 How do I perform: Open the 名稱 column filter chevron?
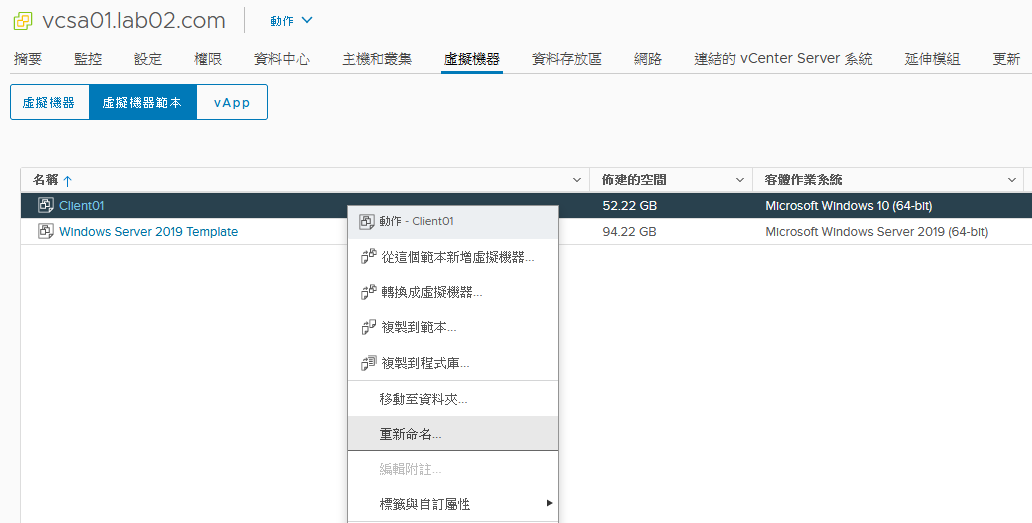point(576,180)
